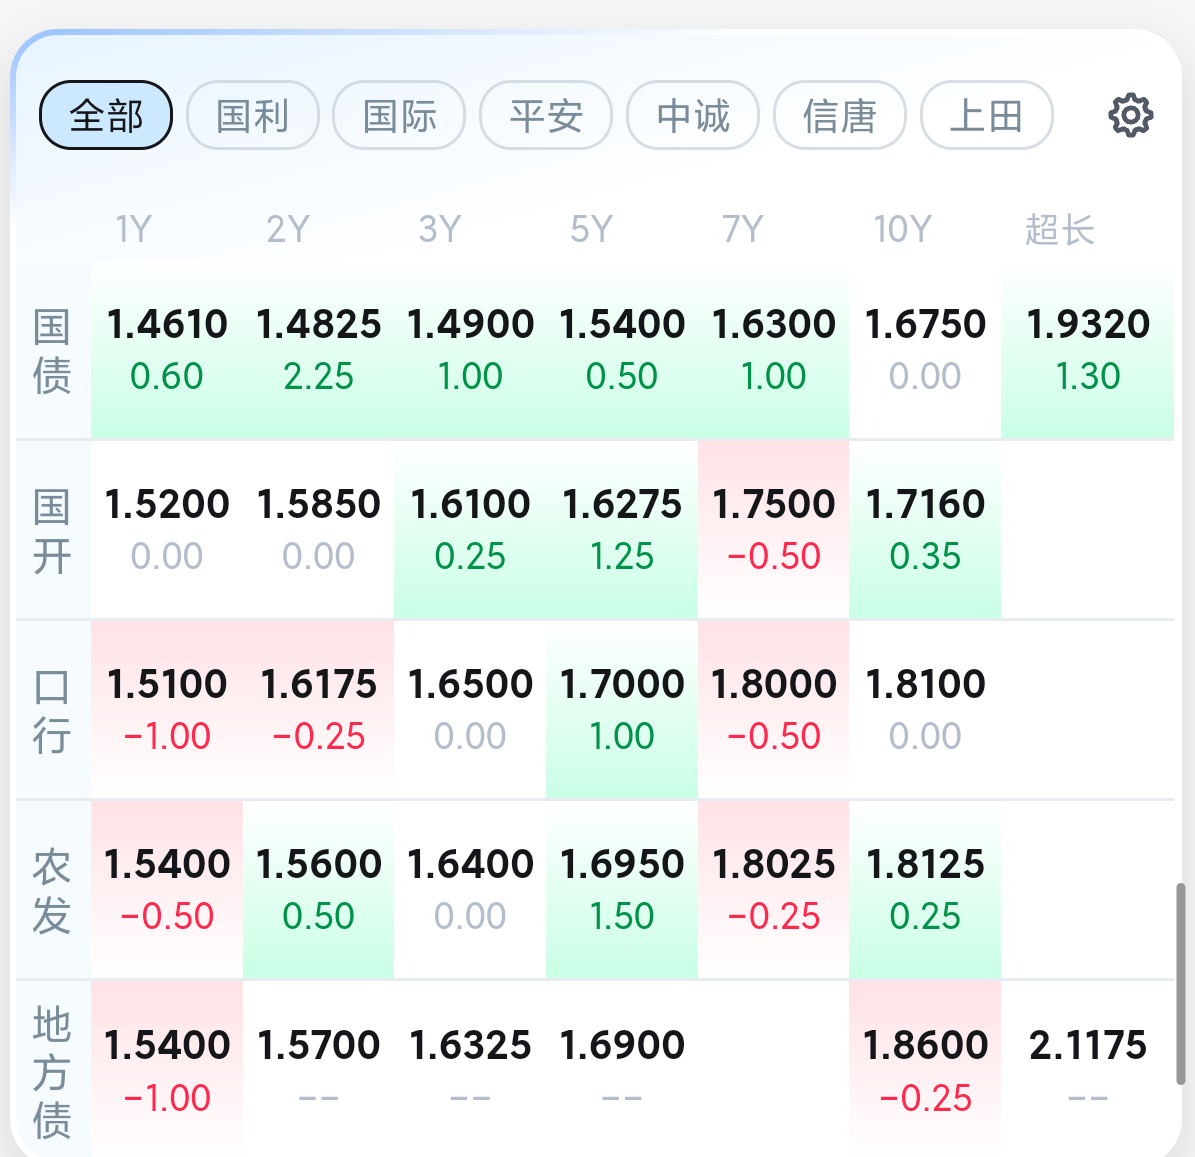Click the vertical scrollbar thumb
Viewport: 1195px width, 1157px height.
(1180, 983)
